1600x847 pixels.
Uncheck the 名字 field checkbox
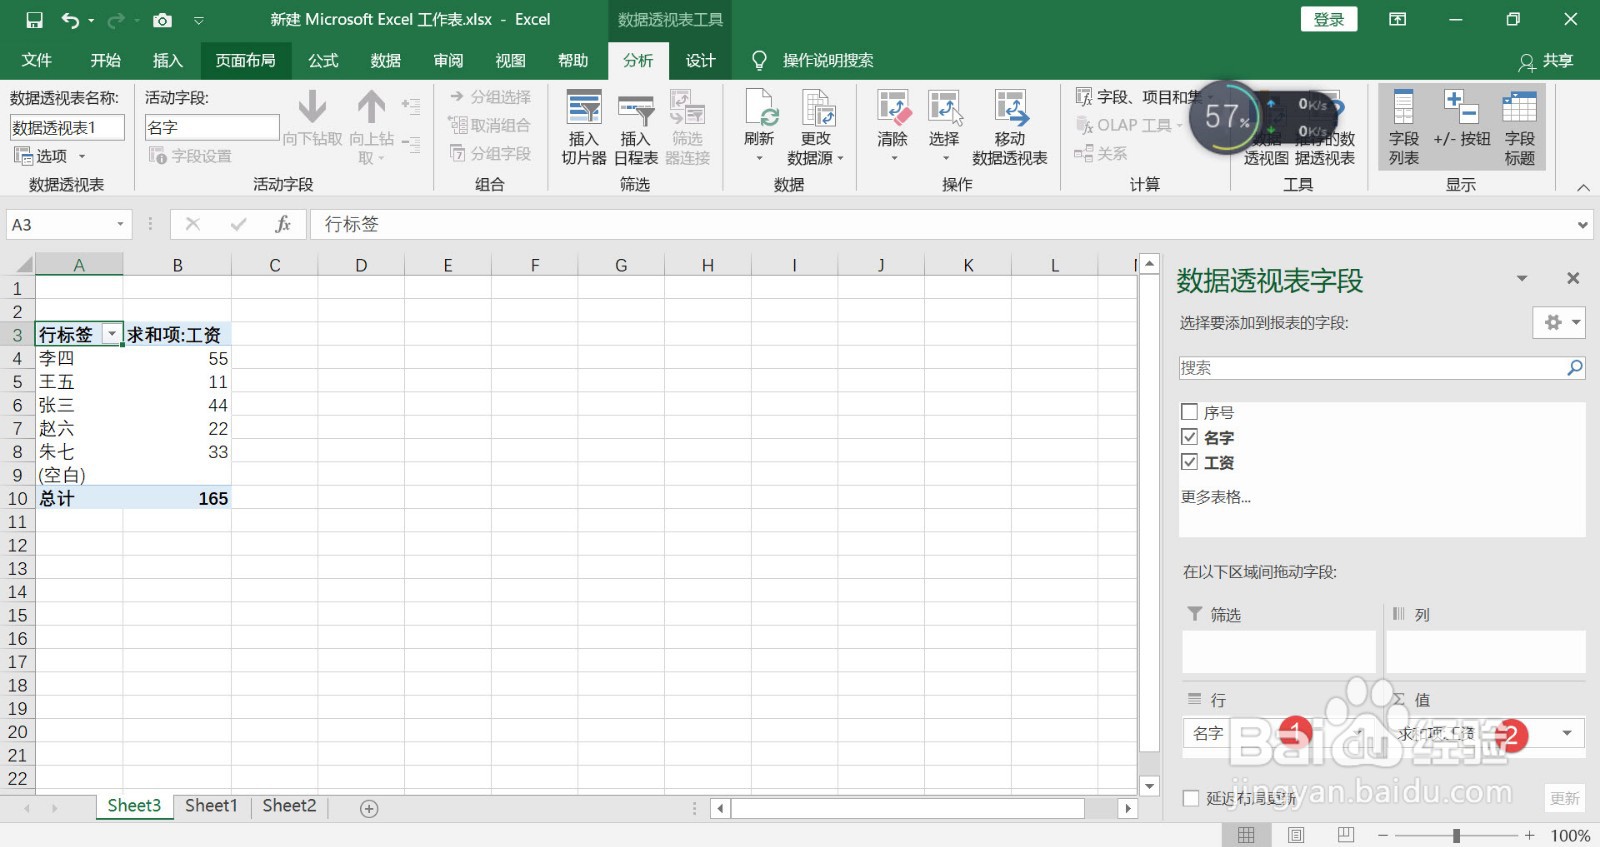1190,437
